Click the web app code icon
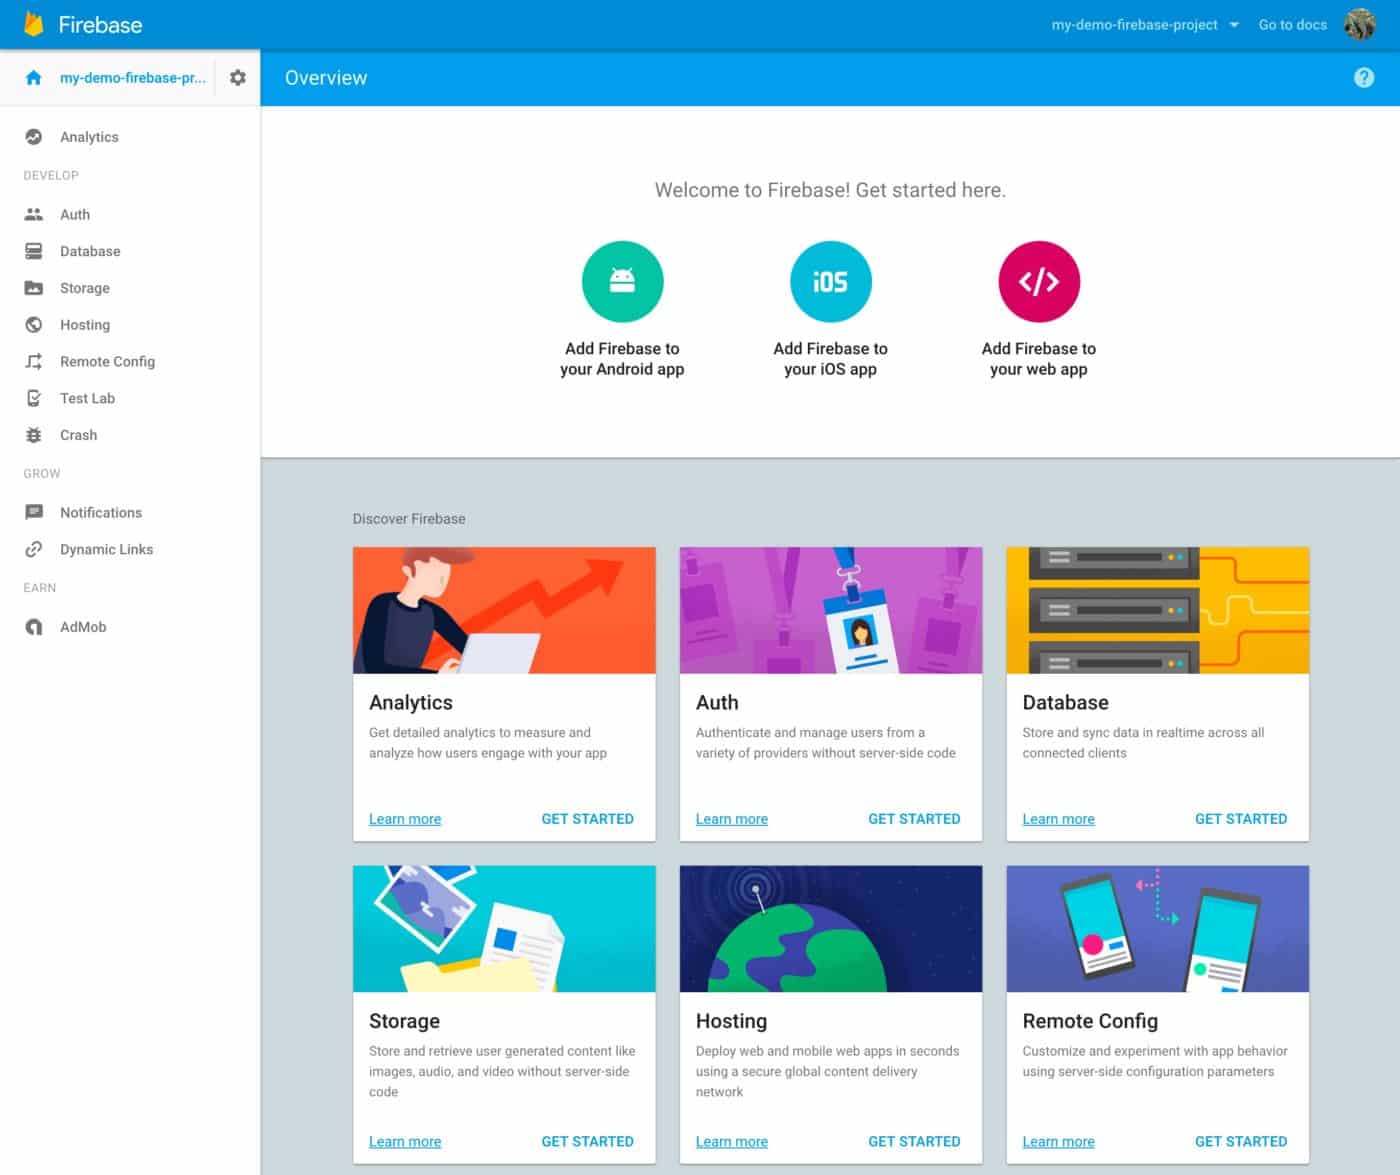1400x1175 pixels. tap(1039, 281)
